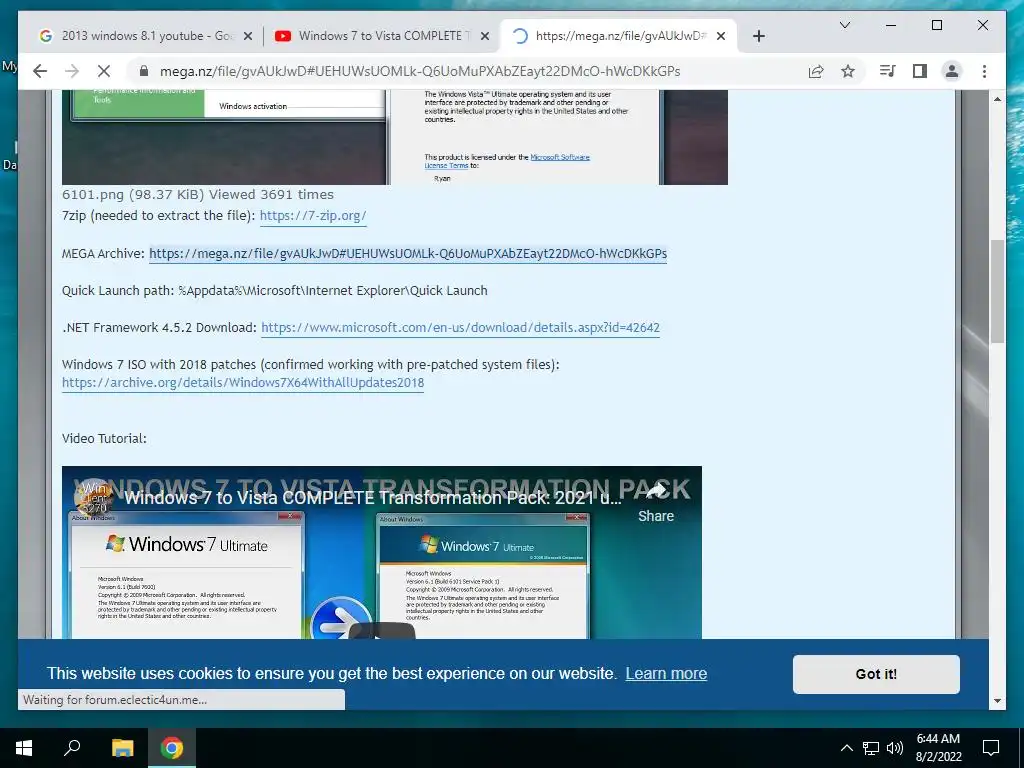
Task: Click the scrollbar down arrow
Action: [997, 701]
